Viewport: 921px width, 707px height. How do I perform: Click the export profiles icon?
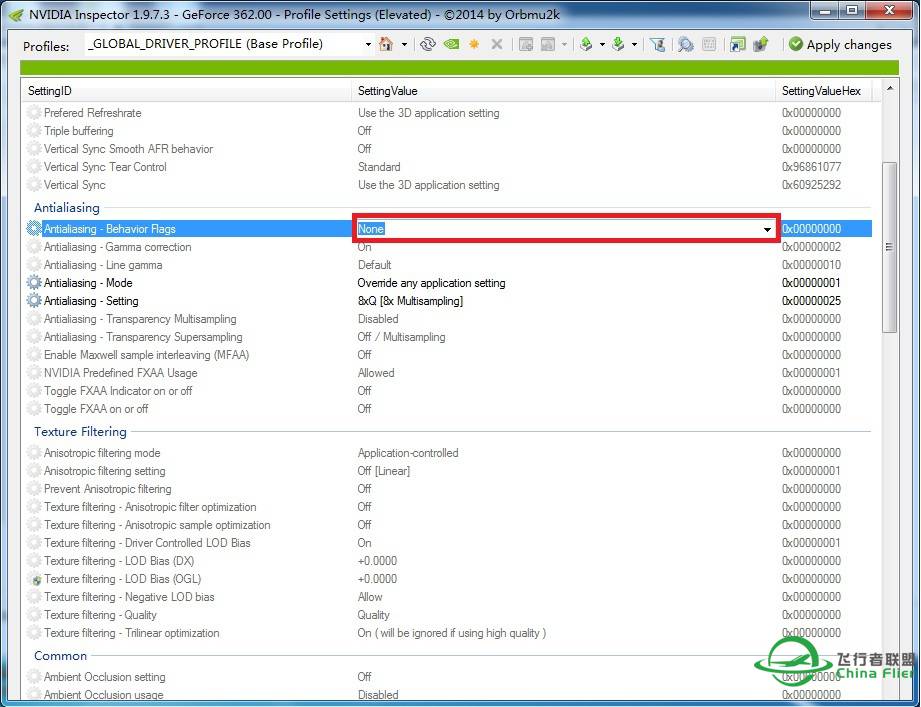586,44
